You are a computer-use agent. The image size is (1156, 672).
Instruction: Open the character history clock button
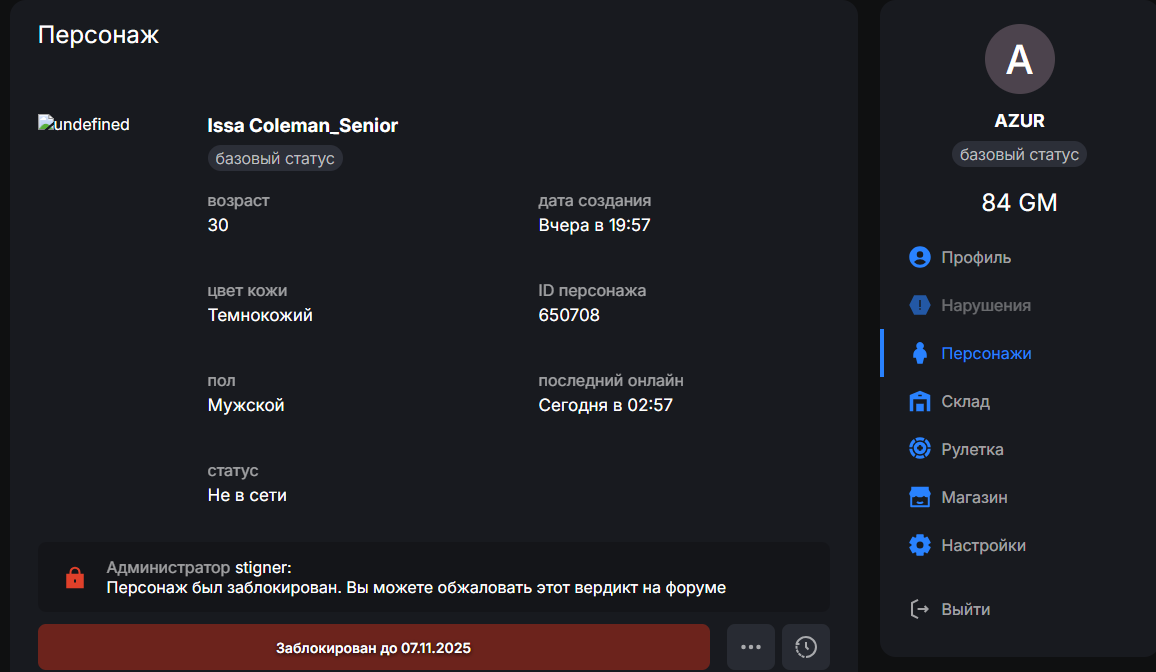(806, 647)
